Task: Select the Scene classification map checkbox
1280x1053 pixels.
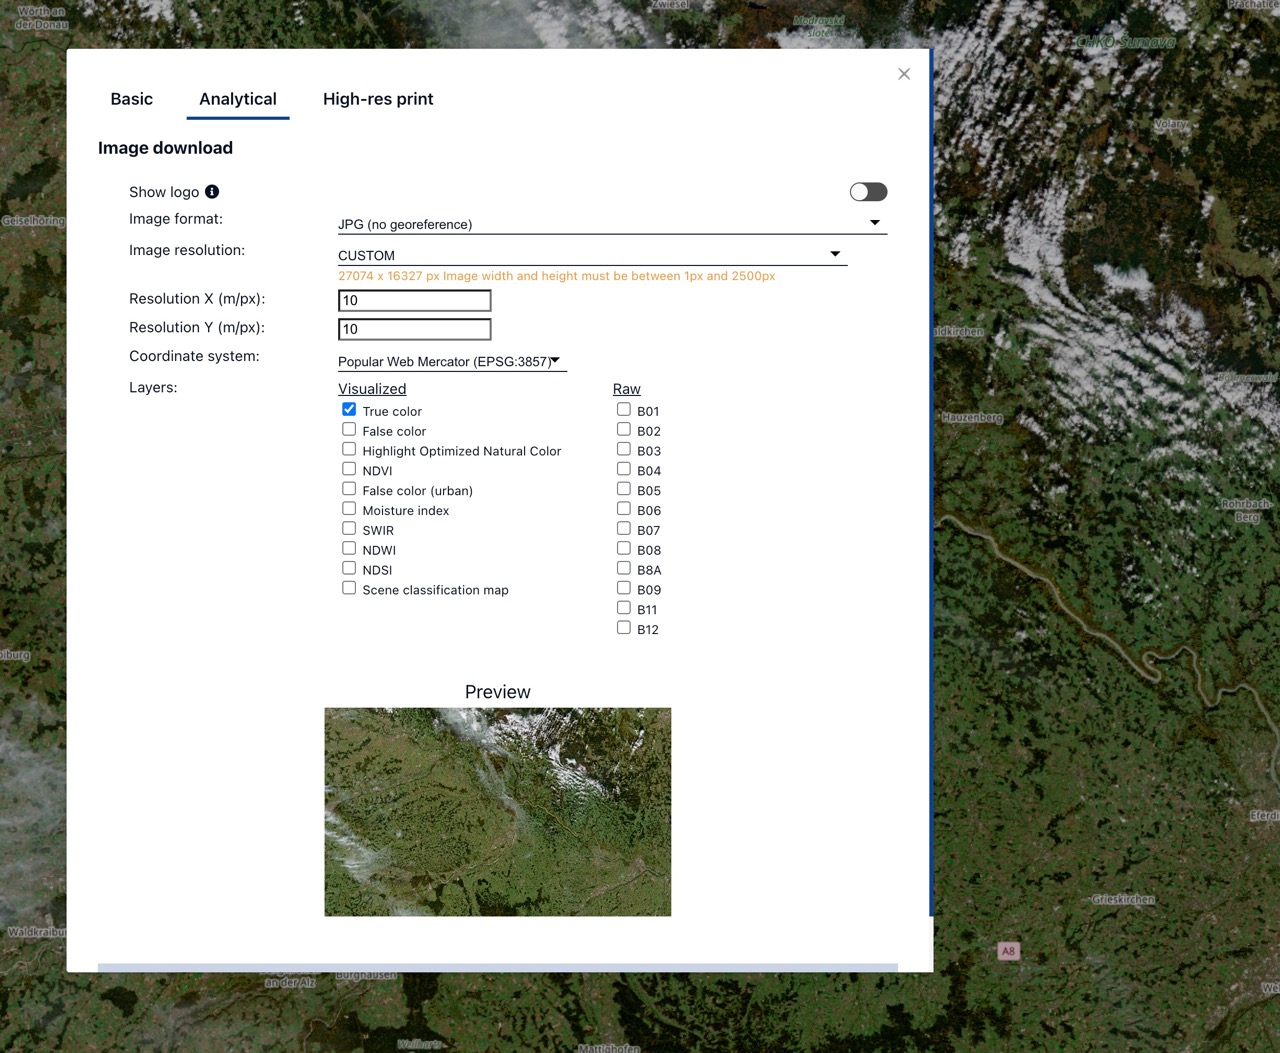Action: (349, 588)
